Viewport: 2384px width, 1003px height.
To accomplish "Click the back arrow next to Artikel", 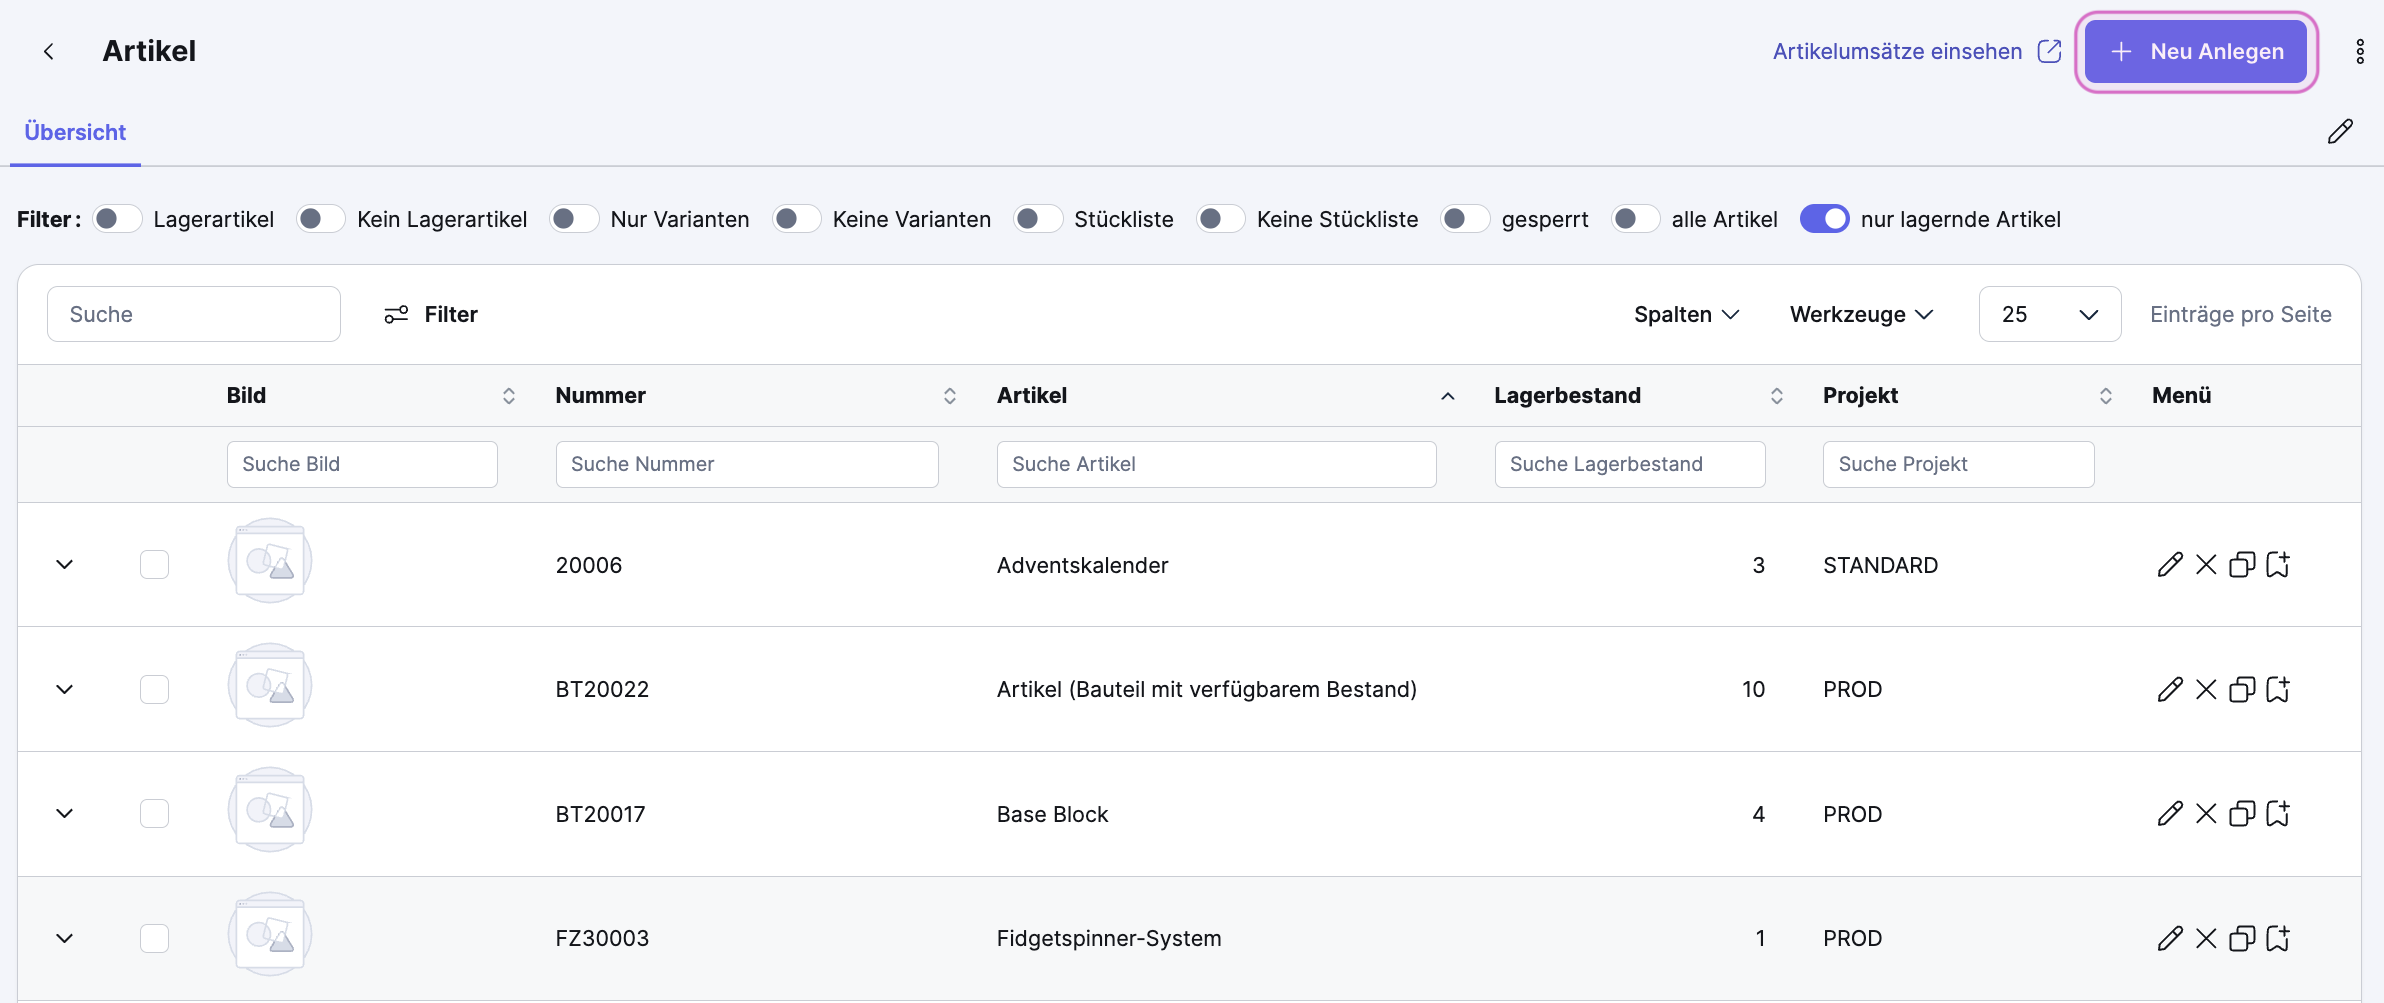I will click(x=48, y=51).
